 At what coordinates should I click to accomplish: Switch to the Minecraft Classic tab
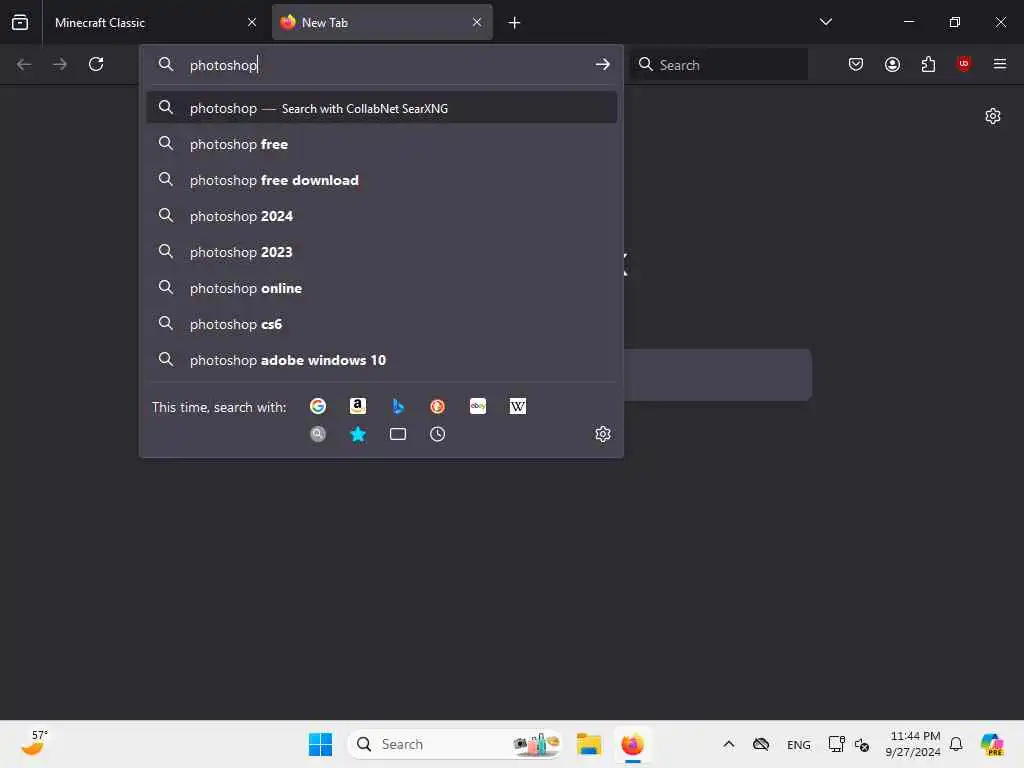point(154,22)
